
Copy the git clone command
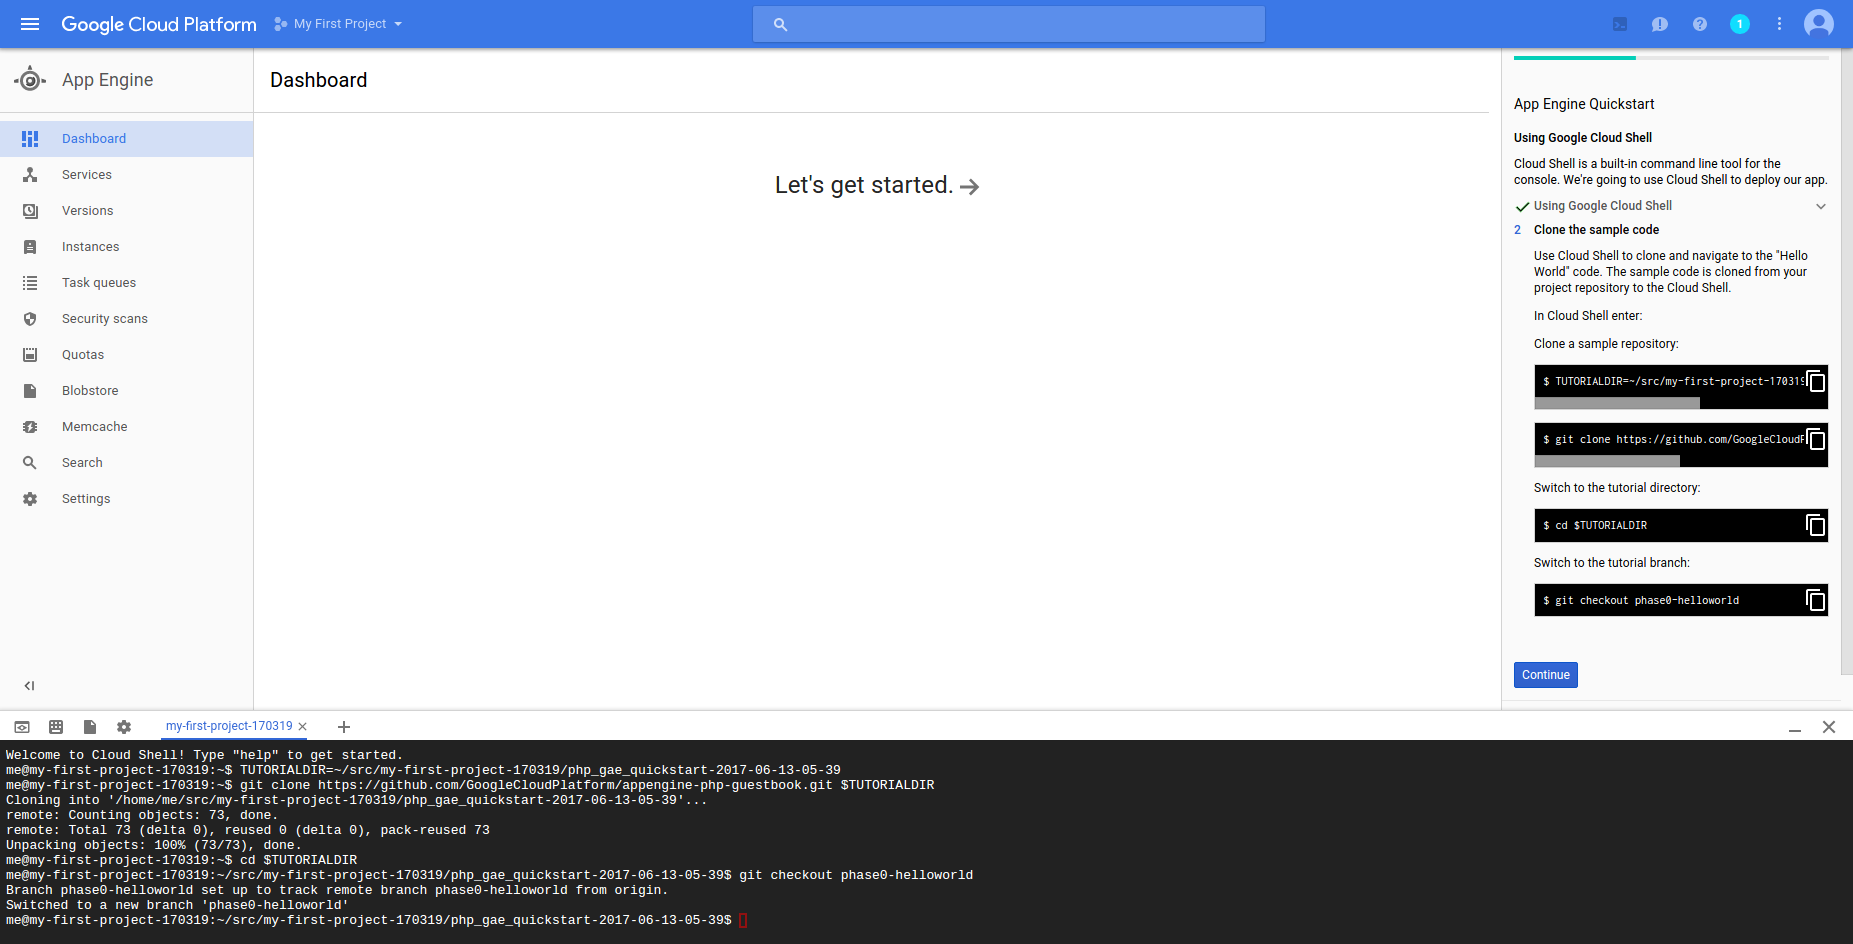[x=1816, y=439]
